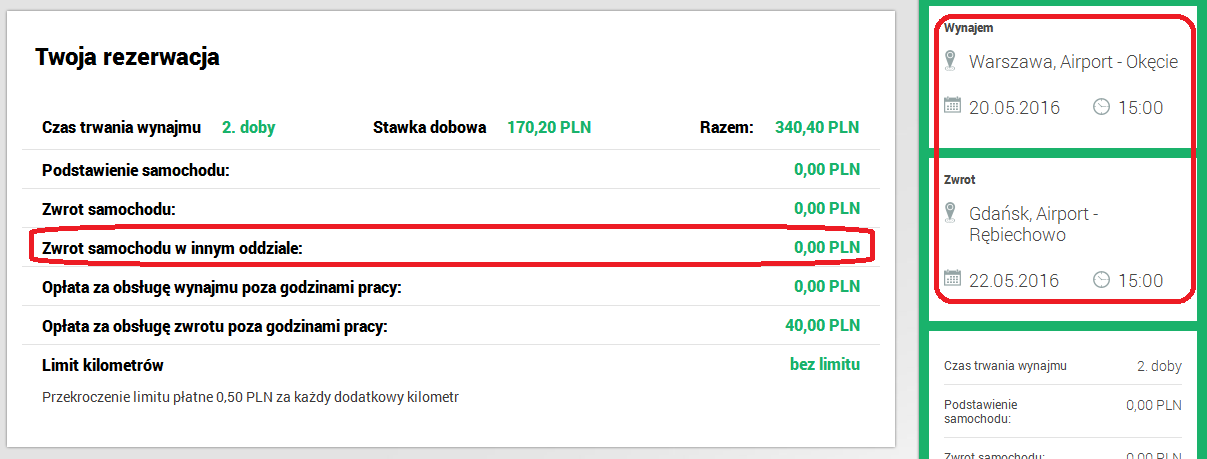
Task: Click the 'Twoja rezerwacja' heading
Action: [127, 57]
